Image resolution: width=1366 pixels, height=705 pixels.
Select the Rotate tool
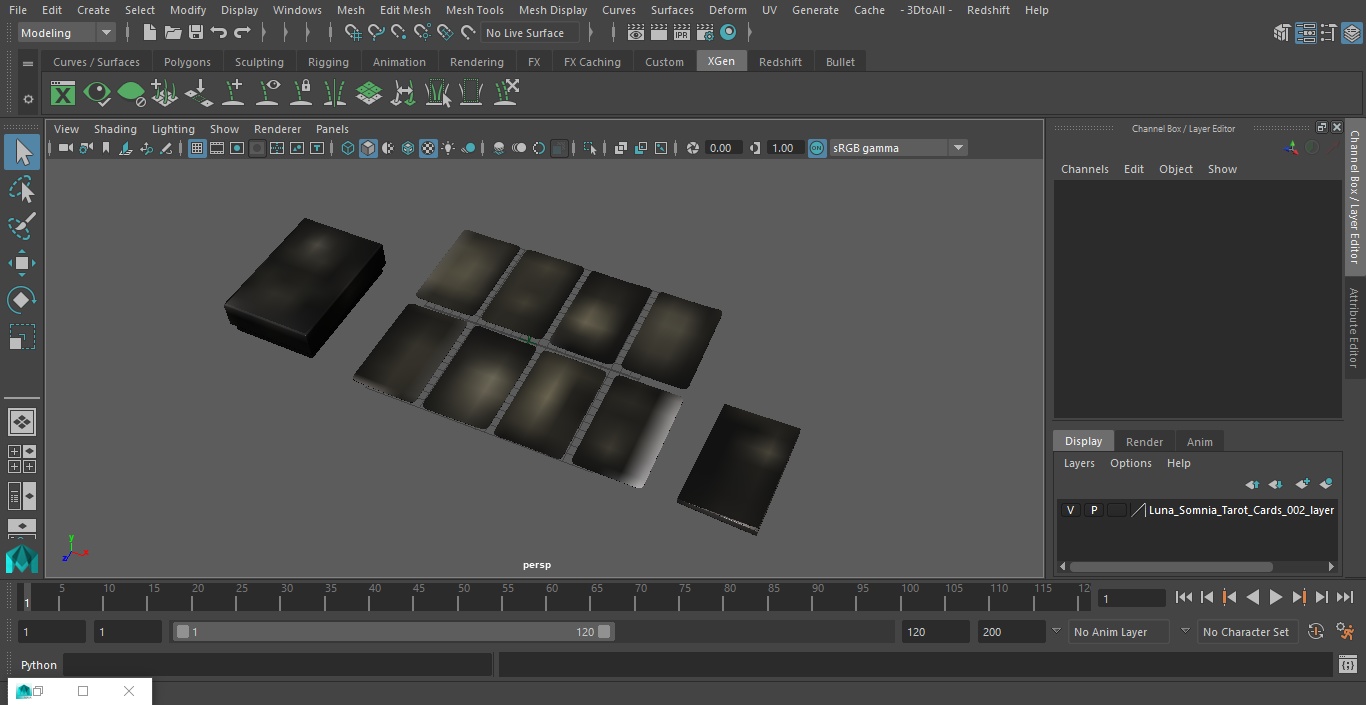21,300
